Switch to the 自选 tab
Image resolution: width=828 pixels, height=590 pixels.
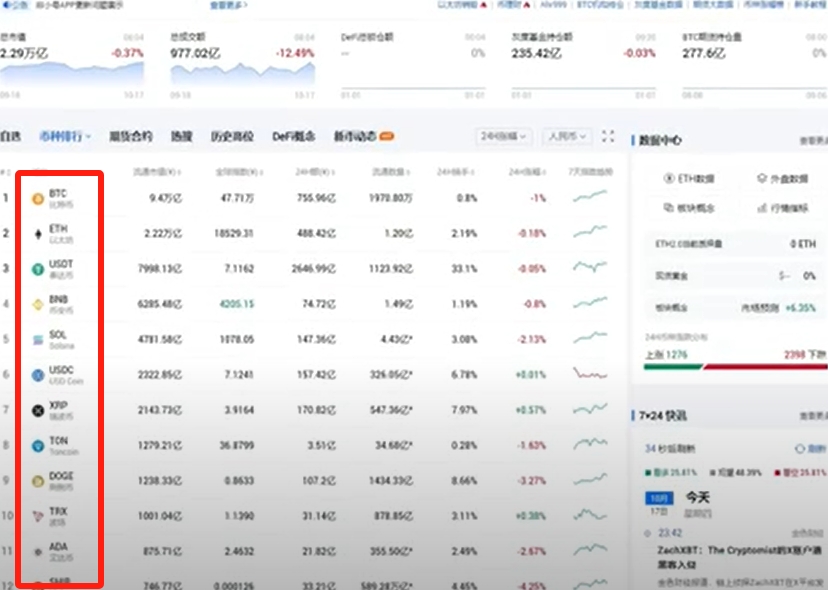tap(11, 136)
